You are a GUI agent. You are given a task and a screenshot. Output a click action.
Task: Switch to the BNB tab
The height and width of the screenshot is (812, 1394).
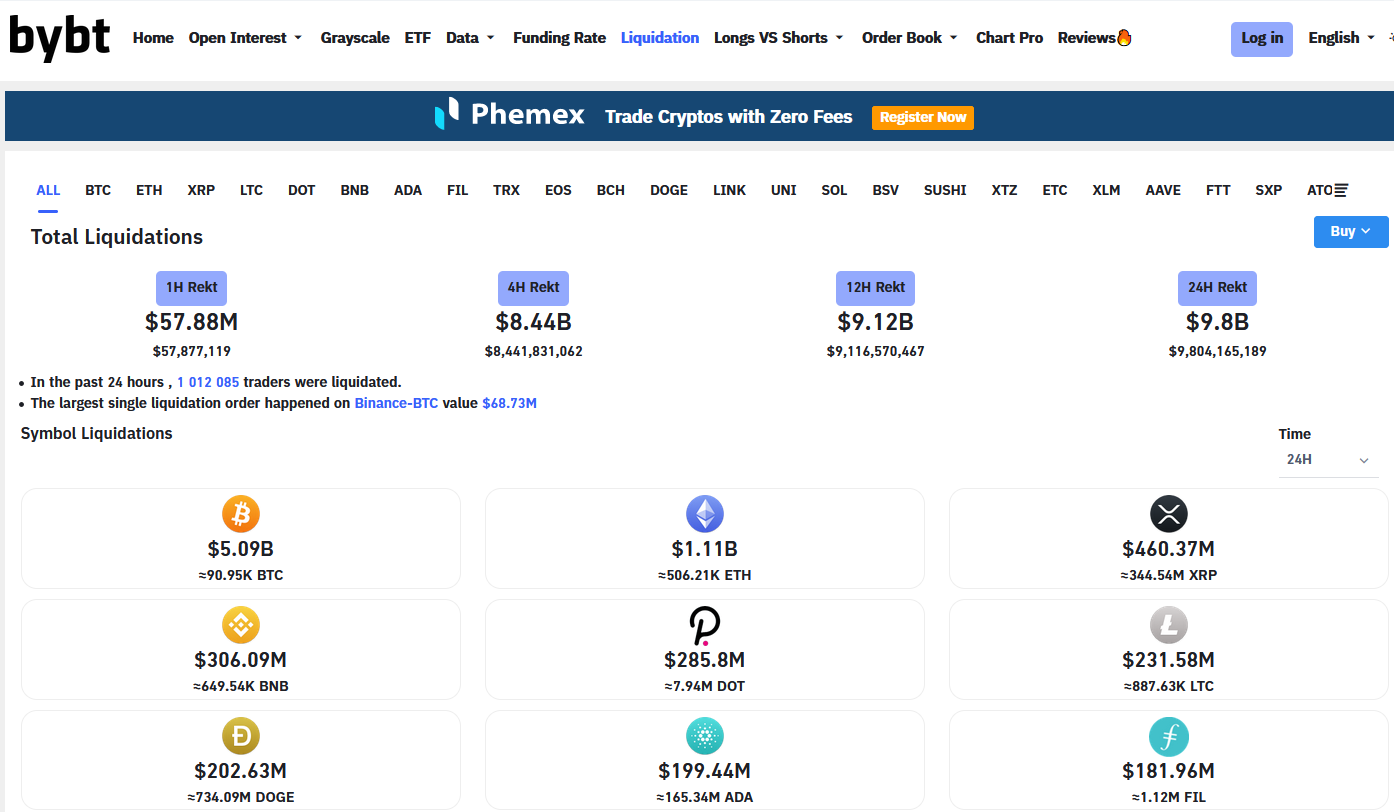tap(355, 190)
